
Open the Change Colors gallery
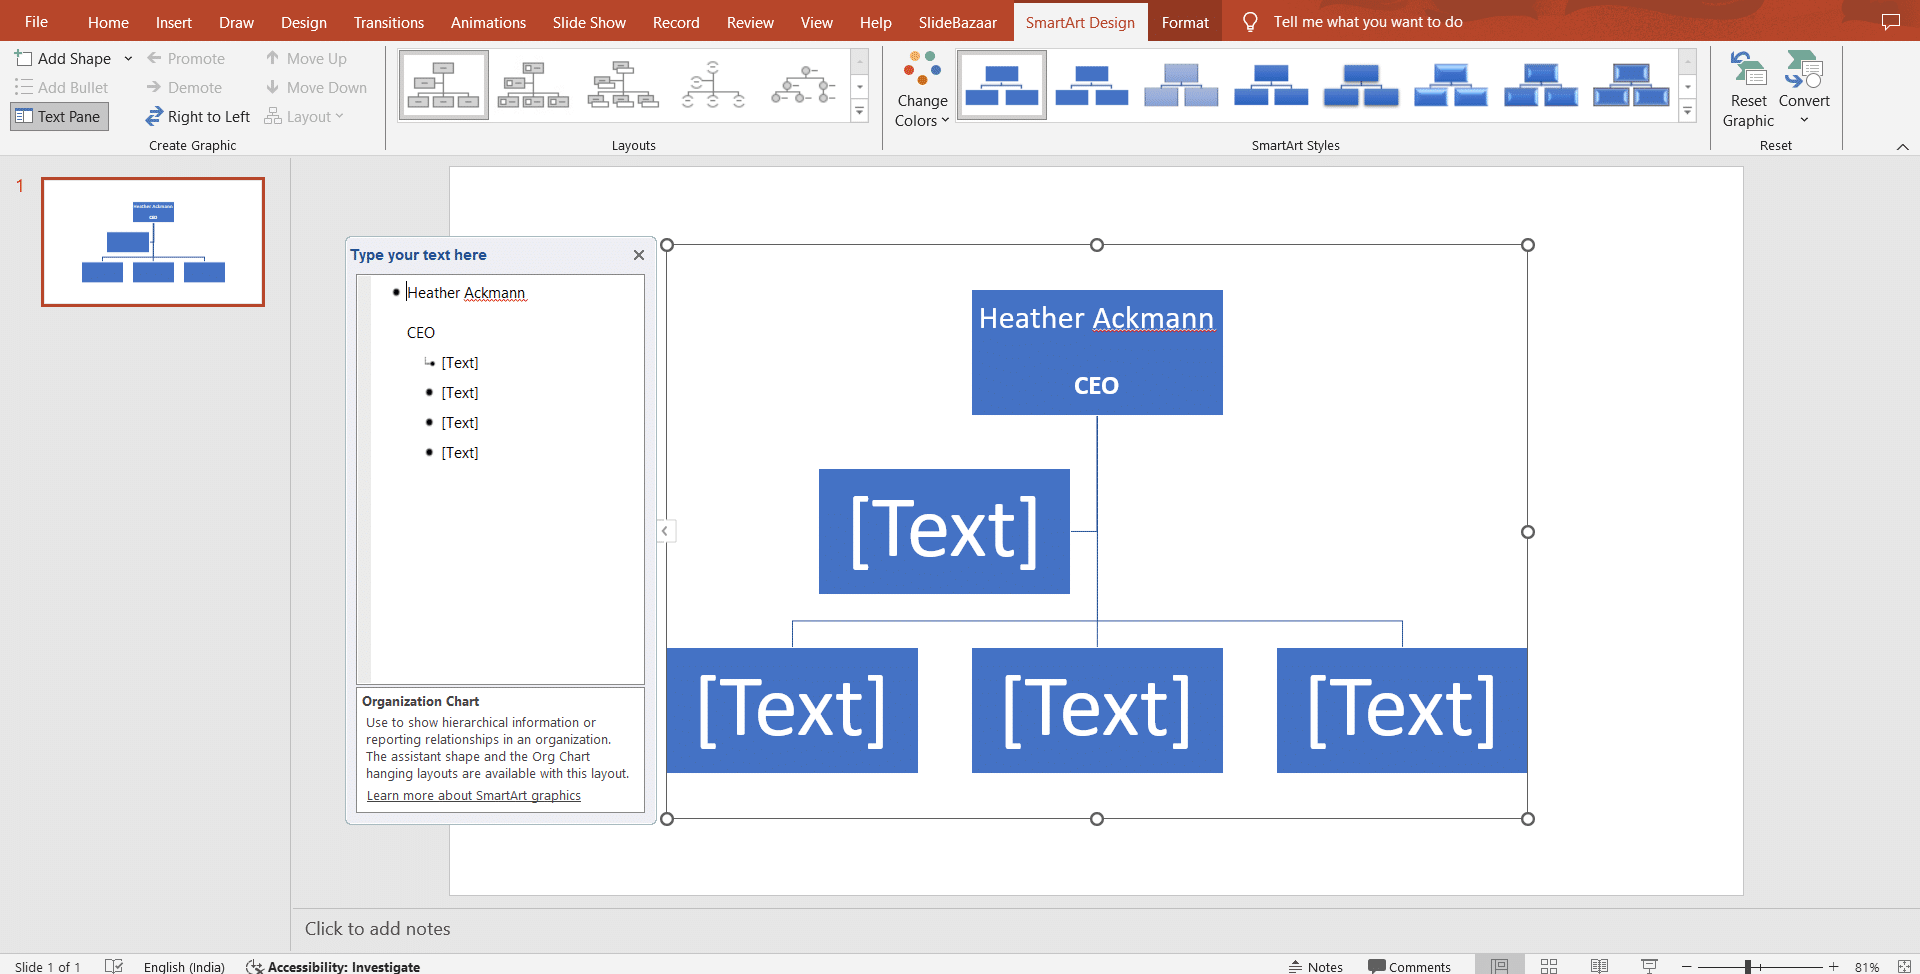[921, 87]
